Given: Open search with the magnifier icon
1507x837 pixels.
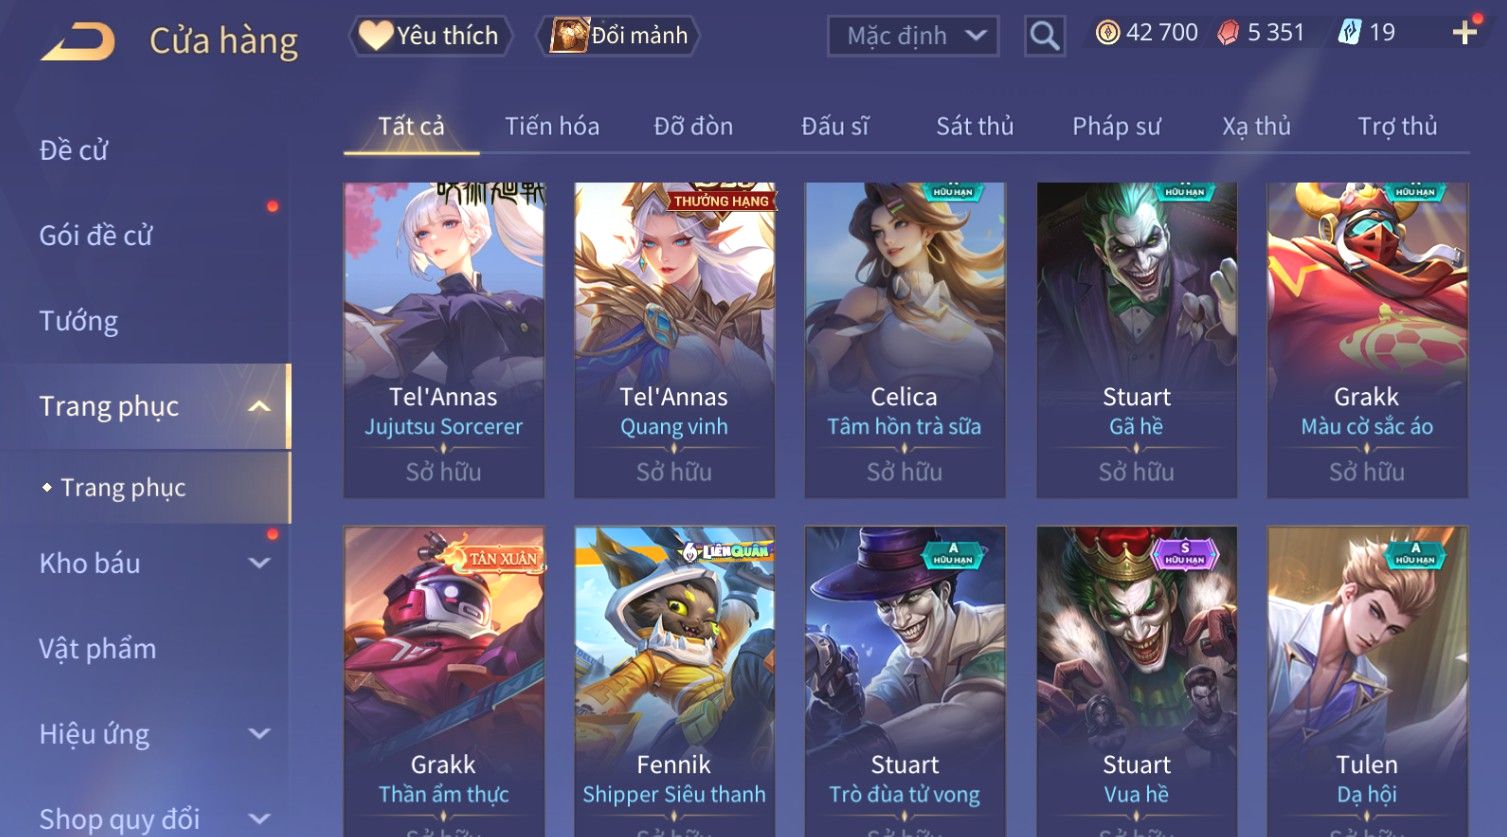Looking at the screenshot, I should [1044, 36].
